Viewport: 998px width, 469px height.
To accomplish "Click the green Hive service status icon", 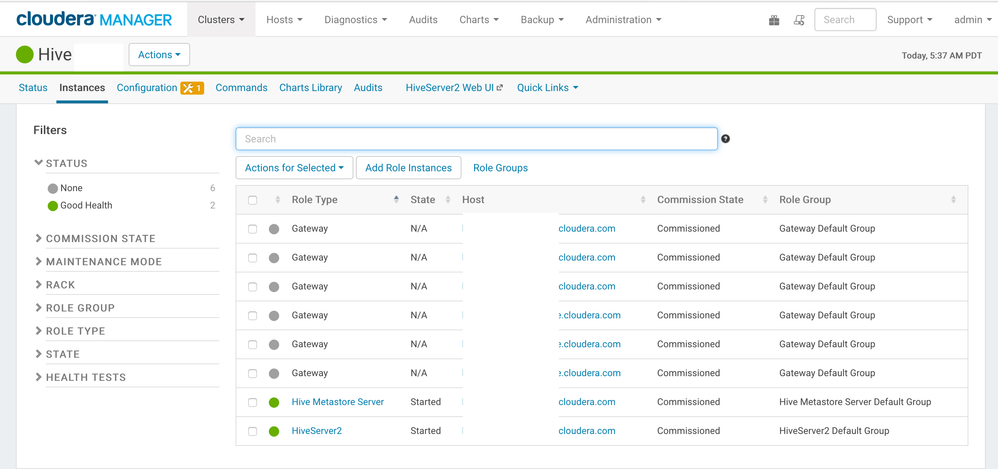I will [x=25, y=55].
